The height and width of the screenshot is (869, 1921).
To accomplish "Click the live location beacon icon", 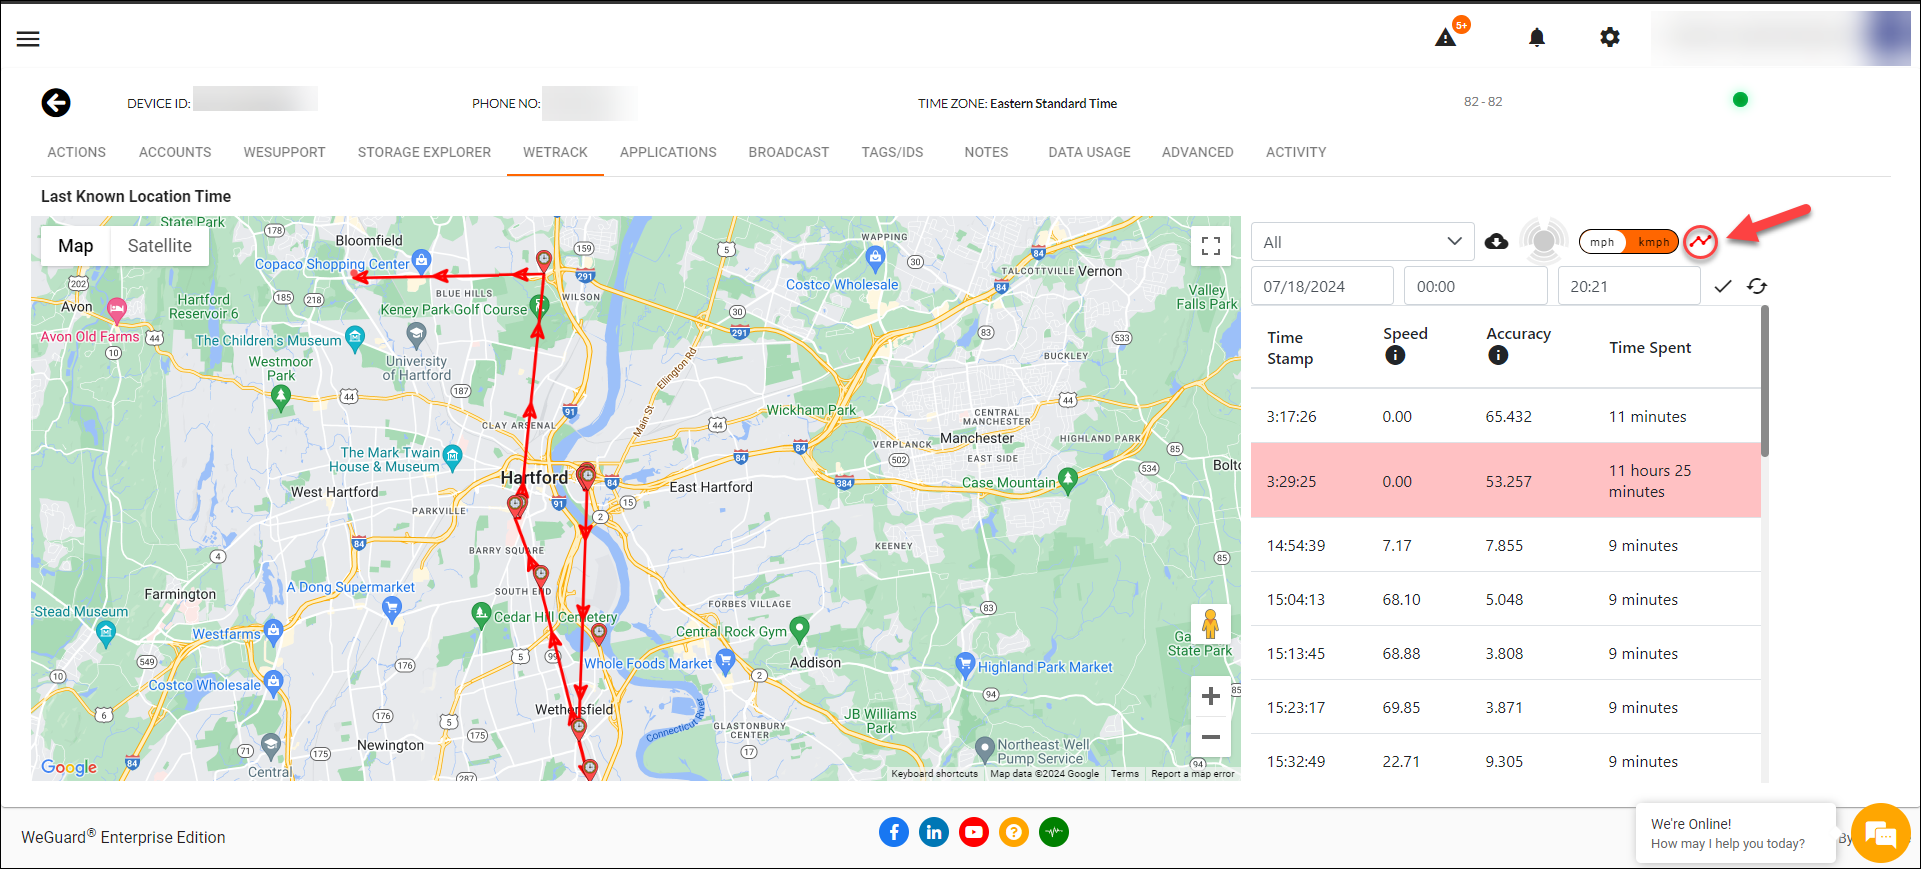I will tap(1544, 241).
